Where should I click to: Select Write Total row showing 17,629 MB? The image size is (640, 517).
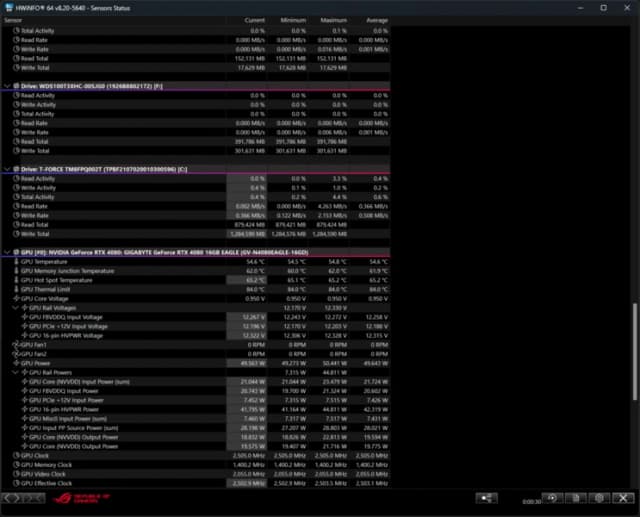pos(196,68)
